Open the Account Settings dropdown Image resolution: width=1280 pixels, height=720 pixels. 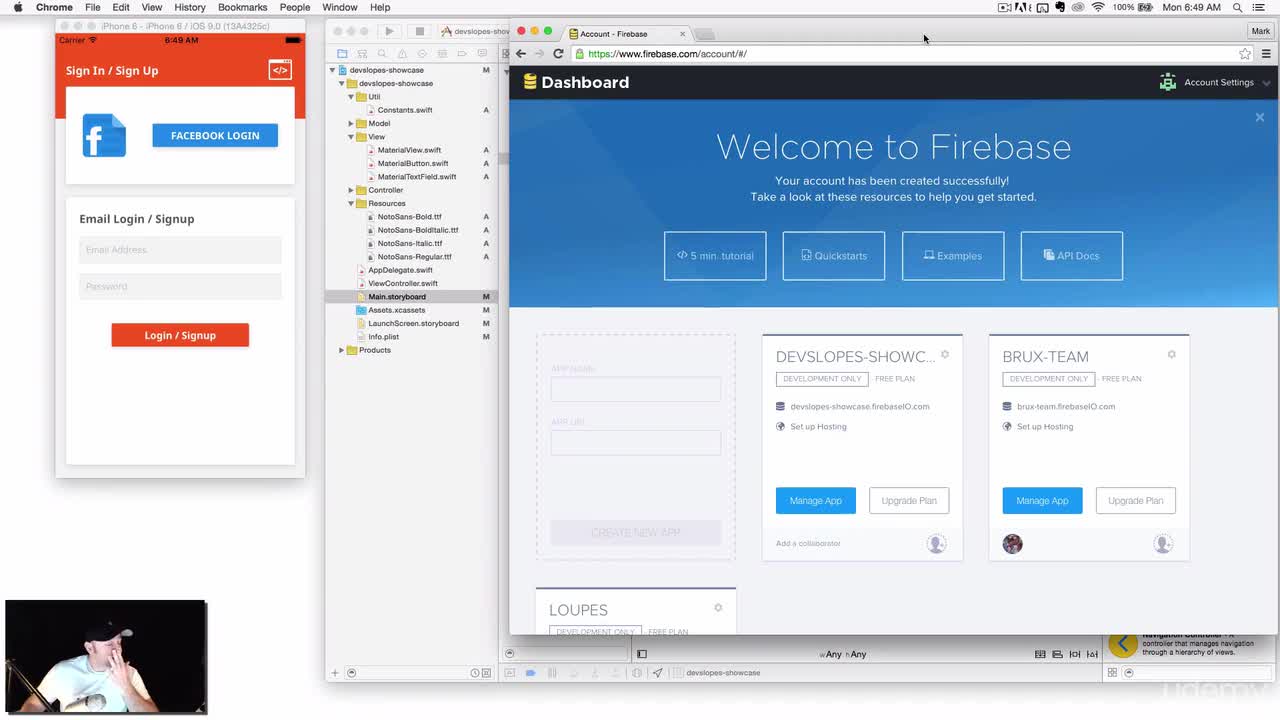[x=1215, y=82]
